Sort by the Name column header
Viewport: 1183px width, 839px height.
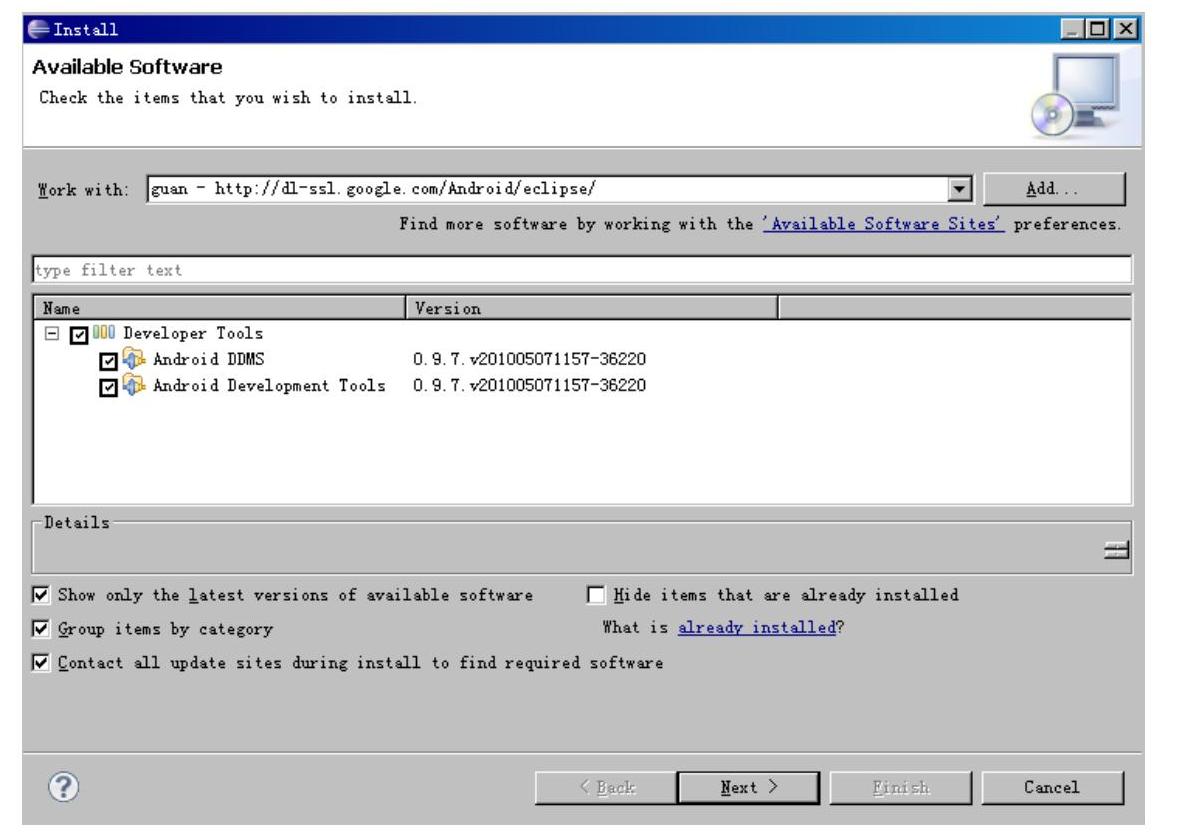220,308
